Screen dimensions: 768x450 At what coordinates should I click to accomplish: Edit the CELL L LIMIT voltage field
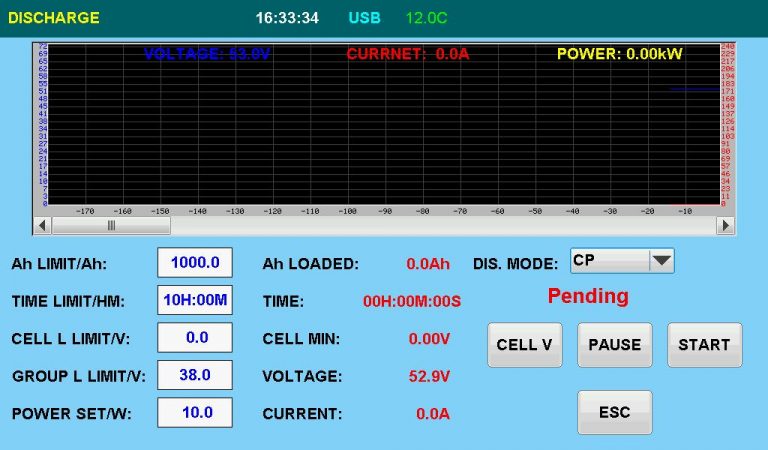click(195, 338)
